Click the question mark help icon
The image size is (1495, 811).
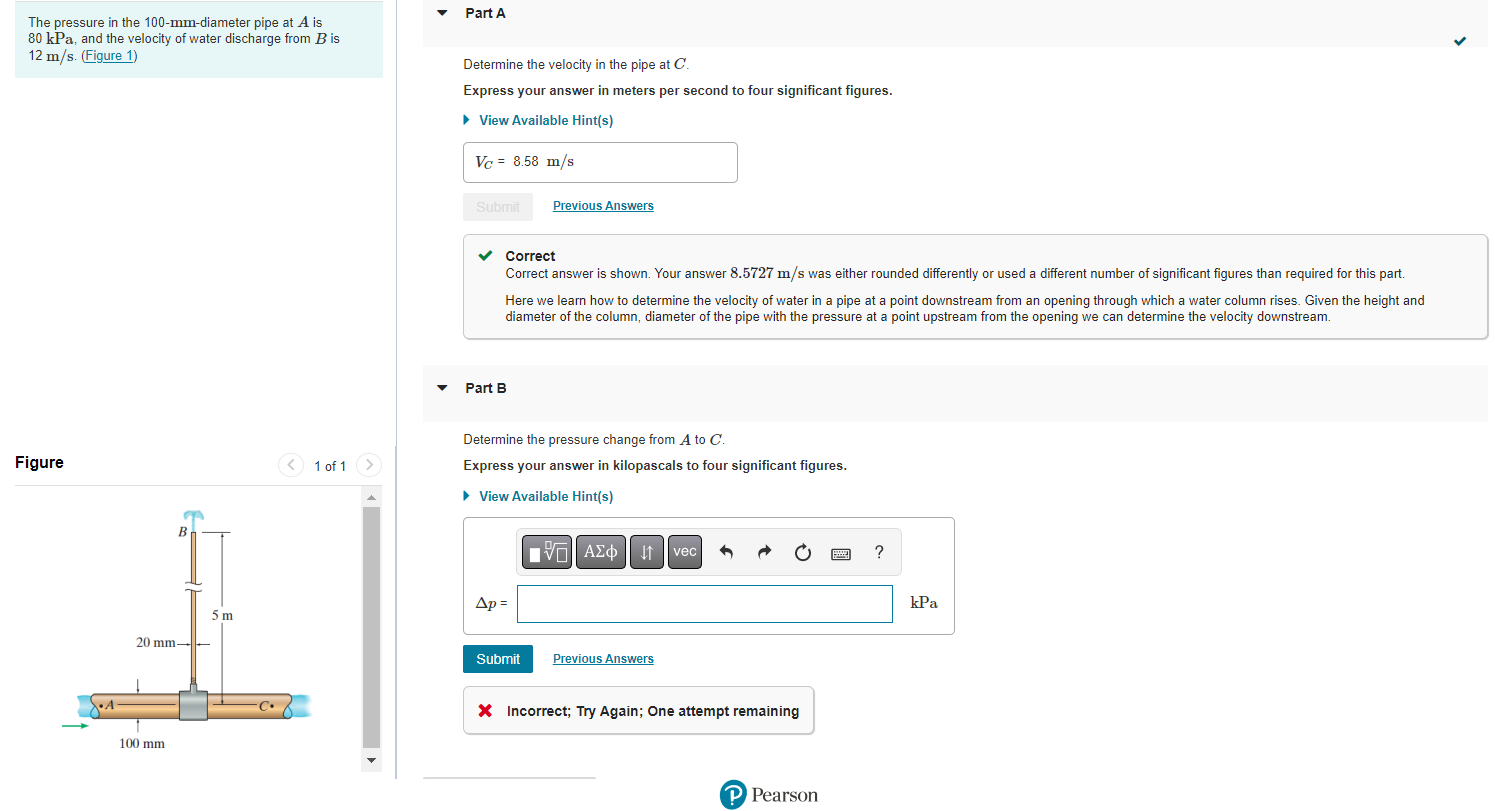pyautogui.click(x=878, y=551)
